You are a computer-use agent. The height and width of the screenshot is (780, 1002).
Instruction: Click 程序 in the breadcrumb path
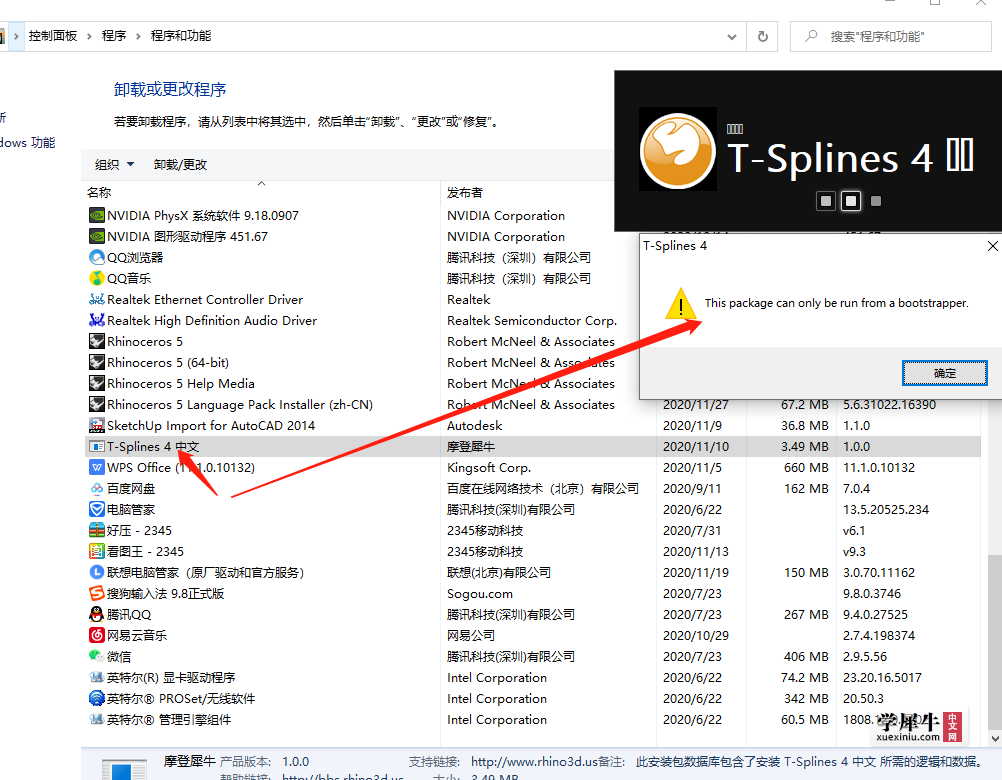[114, 36]
